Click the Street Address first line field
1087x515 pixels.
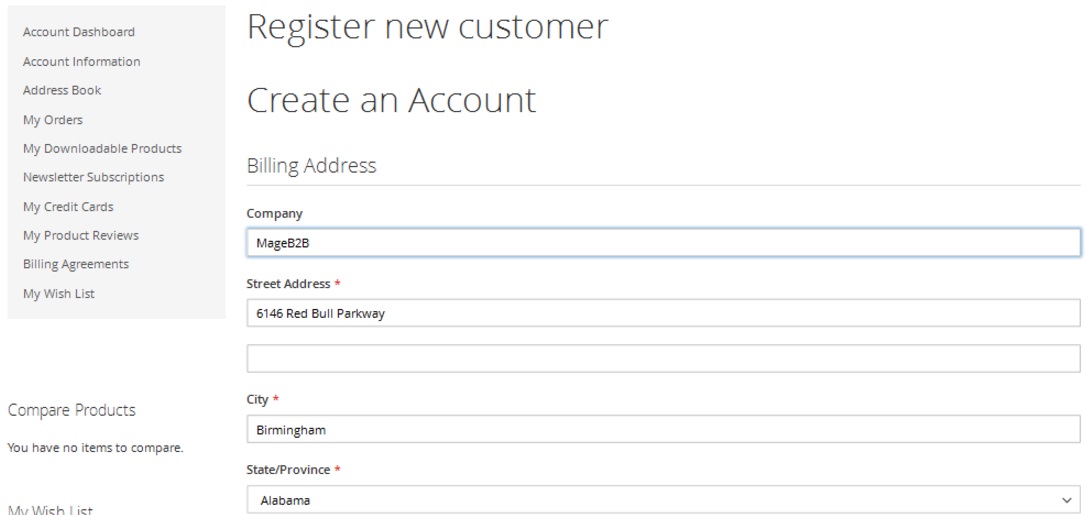(663, 313)
